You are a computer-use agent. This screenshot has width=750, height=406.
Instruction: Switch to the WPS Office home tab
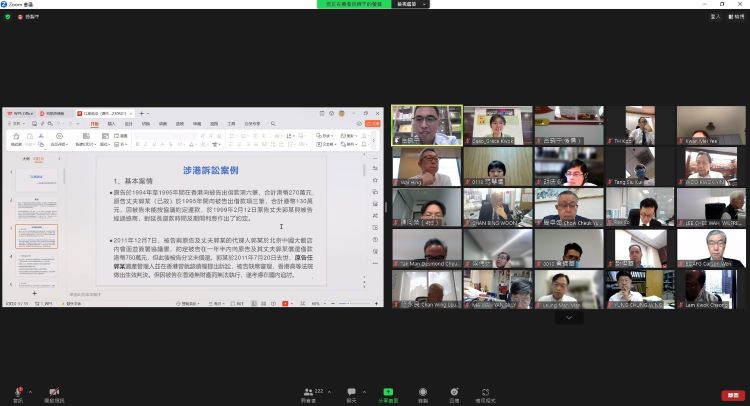click(x=20, y=113)
